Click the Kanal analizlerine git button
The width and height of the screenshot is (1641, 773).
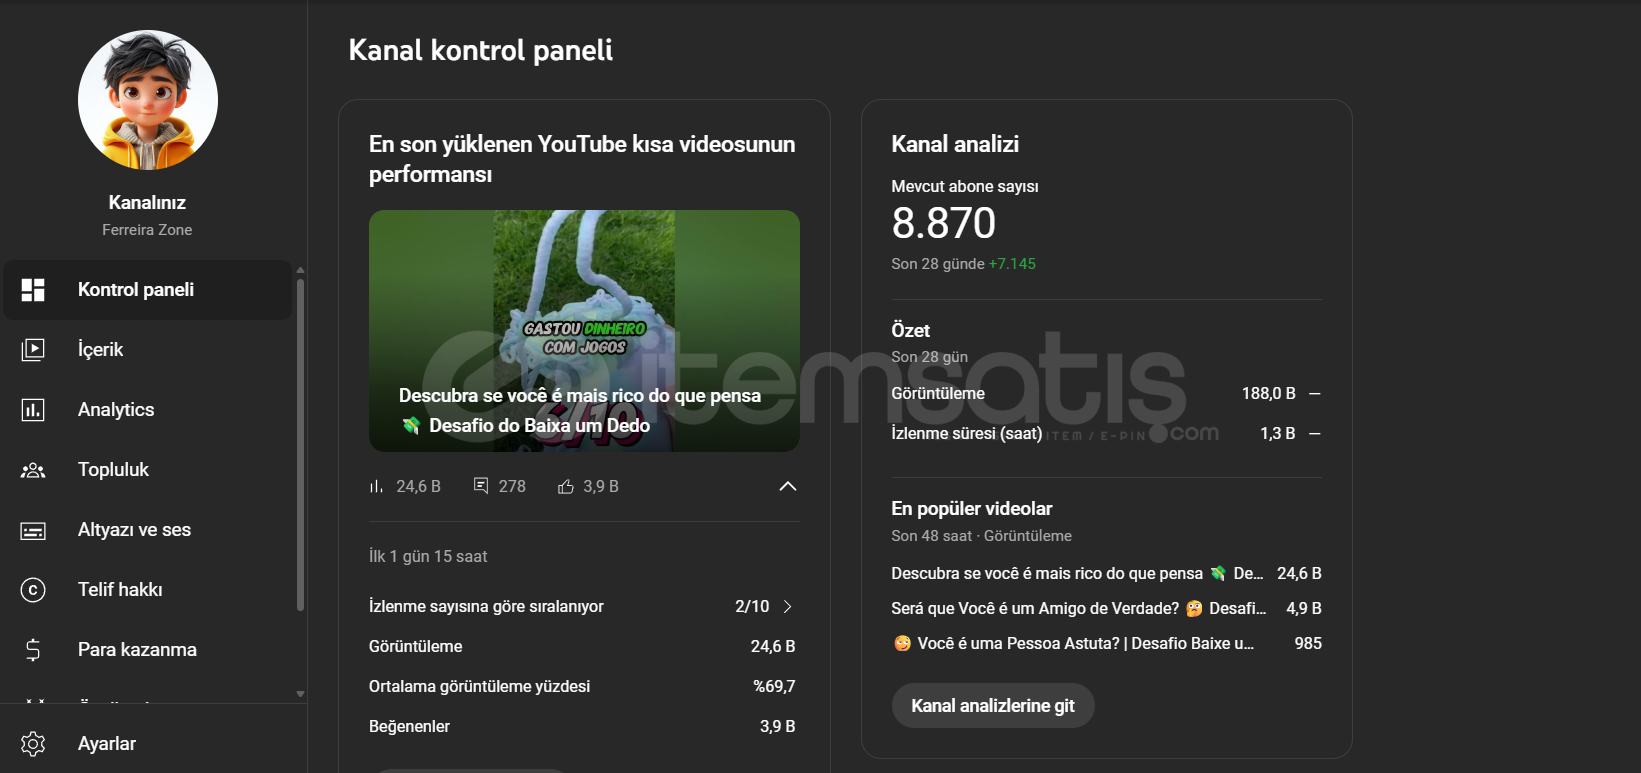993,706
